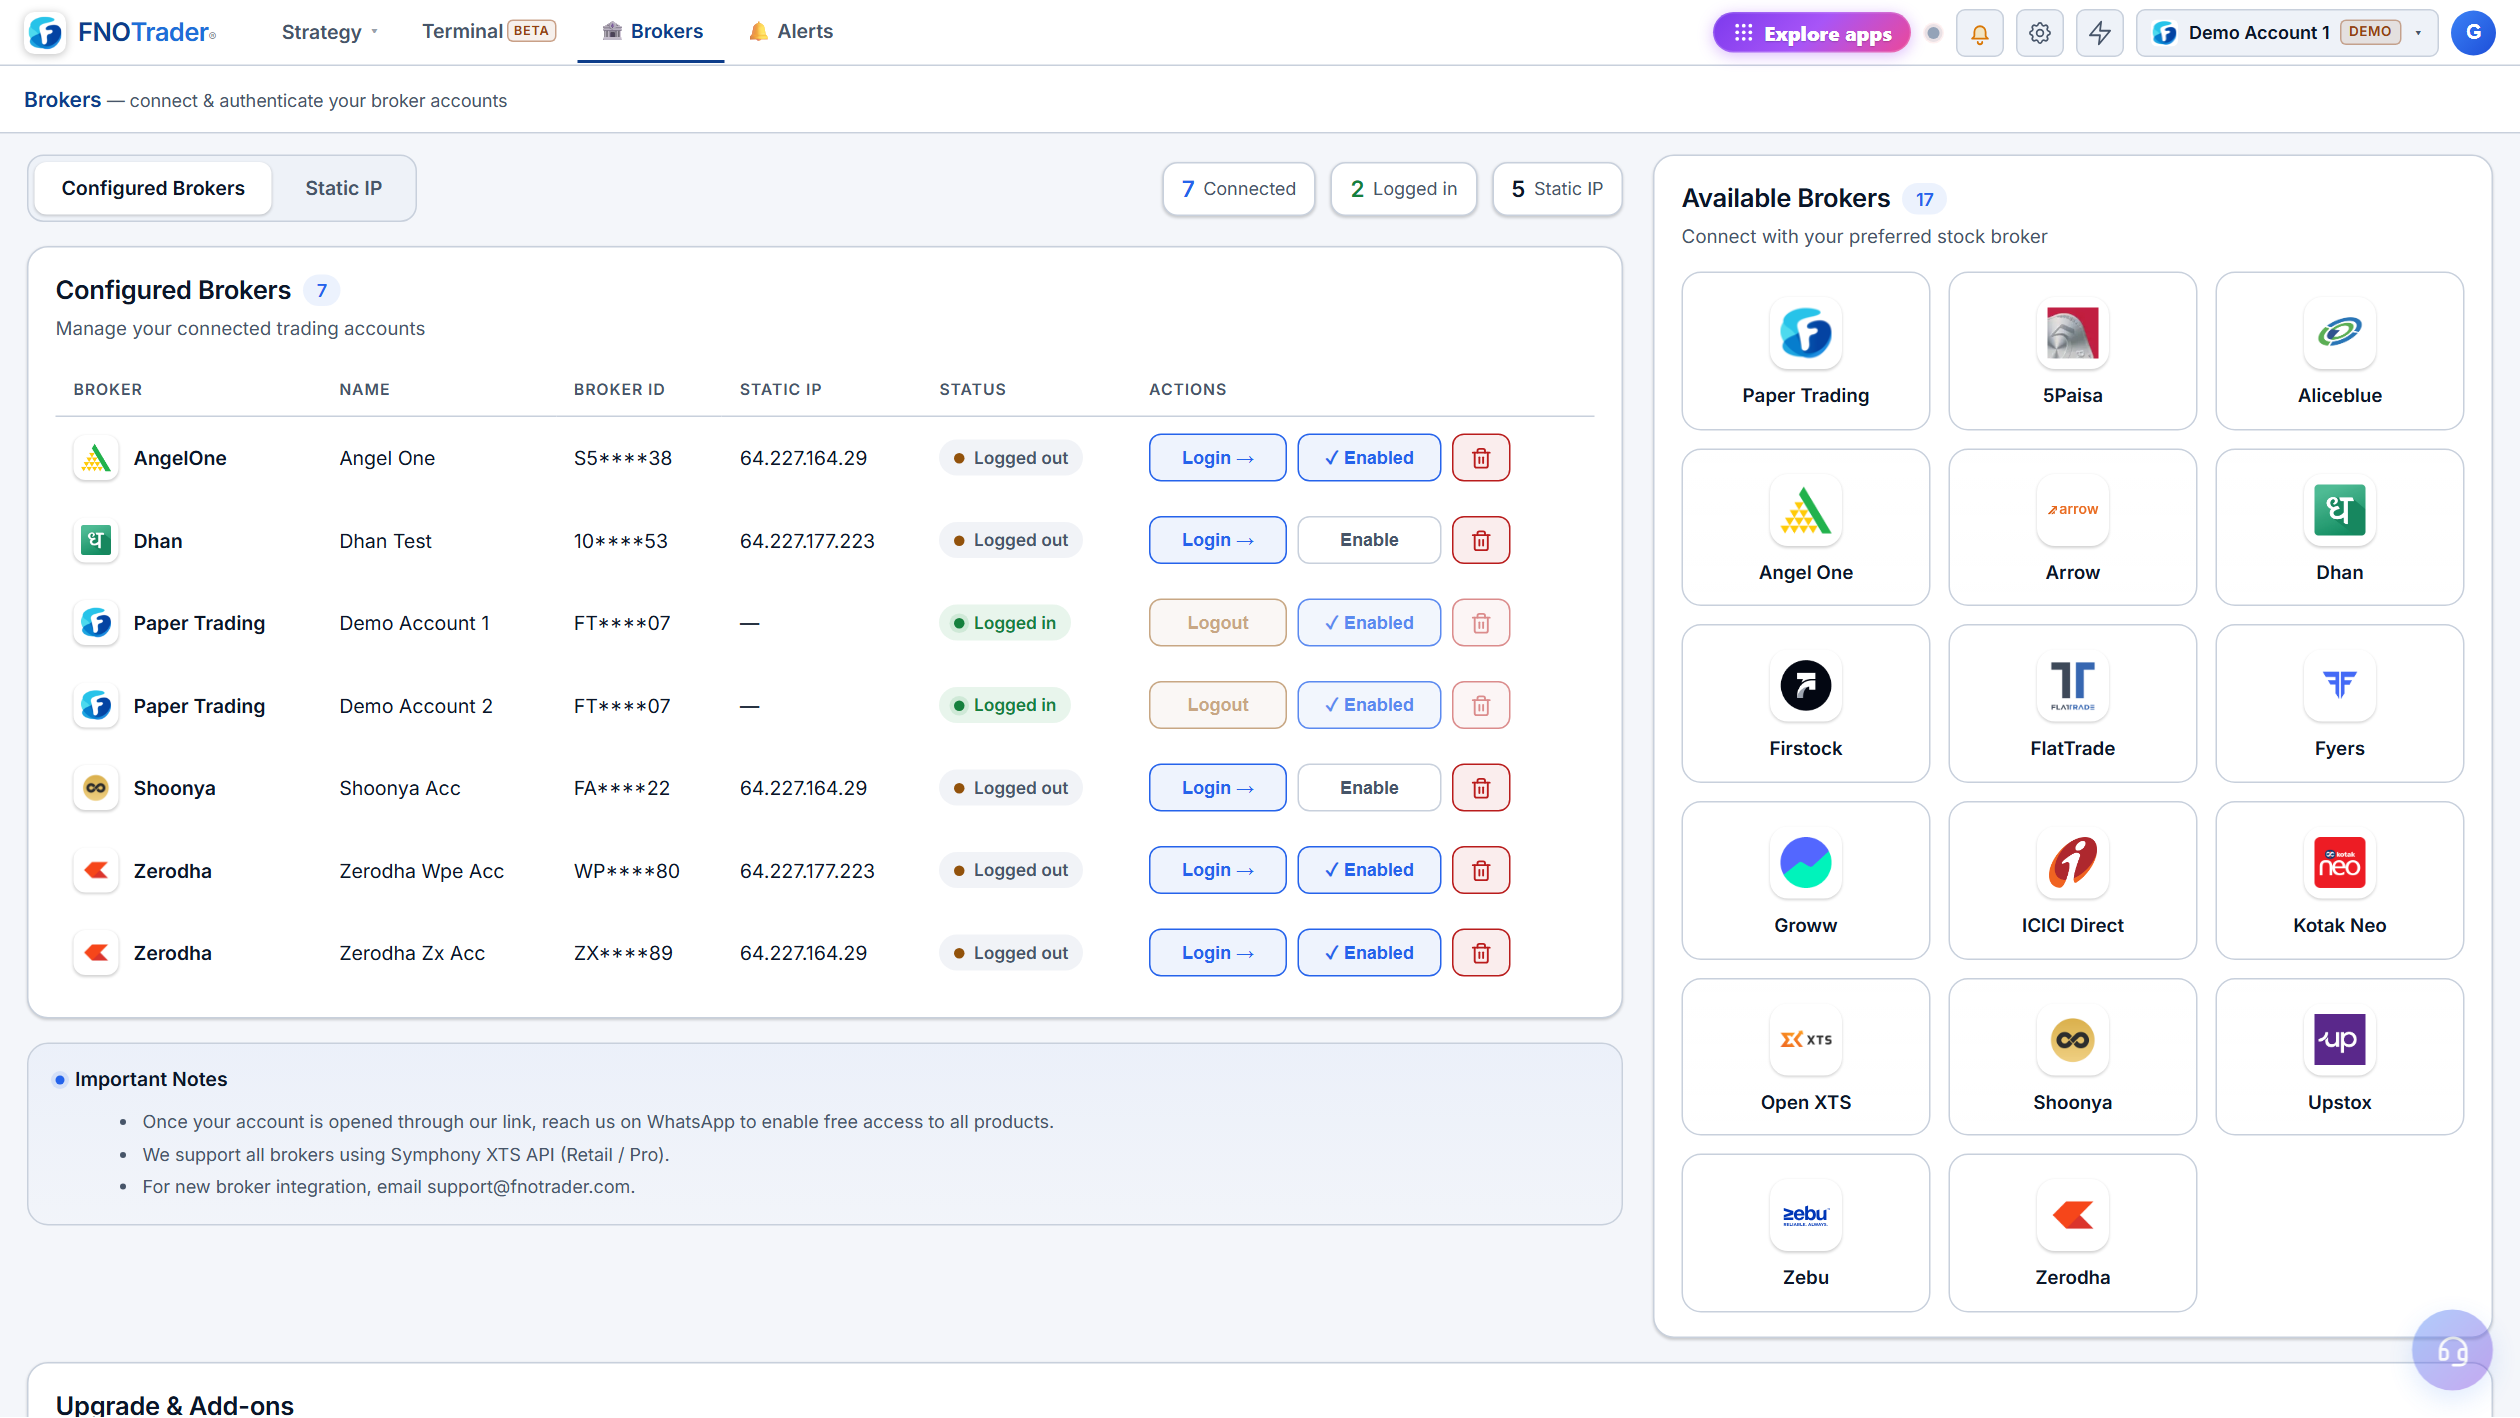This screenshot has height=1418, width=2520.
Task: Open the FNOTrader logo home
Action: coord(120,32)
